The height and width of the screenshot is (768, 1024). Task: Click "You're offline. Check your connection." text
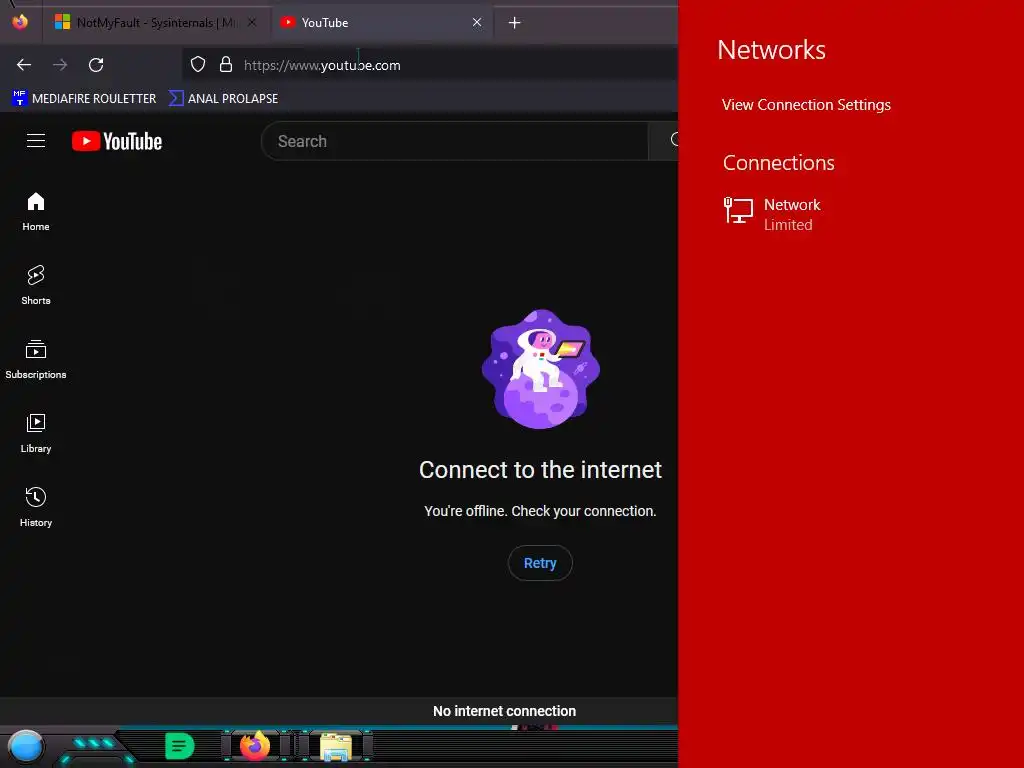pyautogui.click(x=540, y=511)
